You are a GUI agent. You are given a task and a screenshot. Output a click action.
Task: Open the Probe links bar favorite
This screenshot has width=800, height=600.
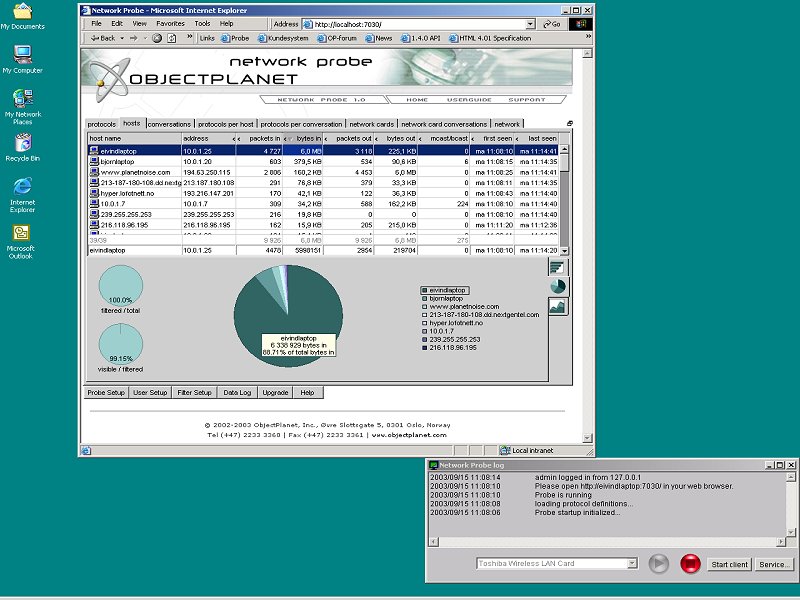[235, 38]
